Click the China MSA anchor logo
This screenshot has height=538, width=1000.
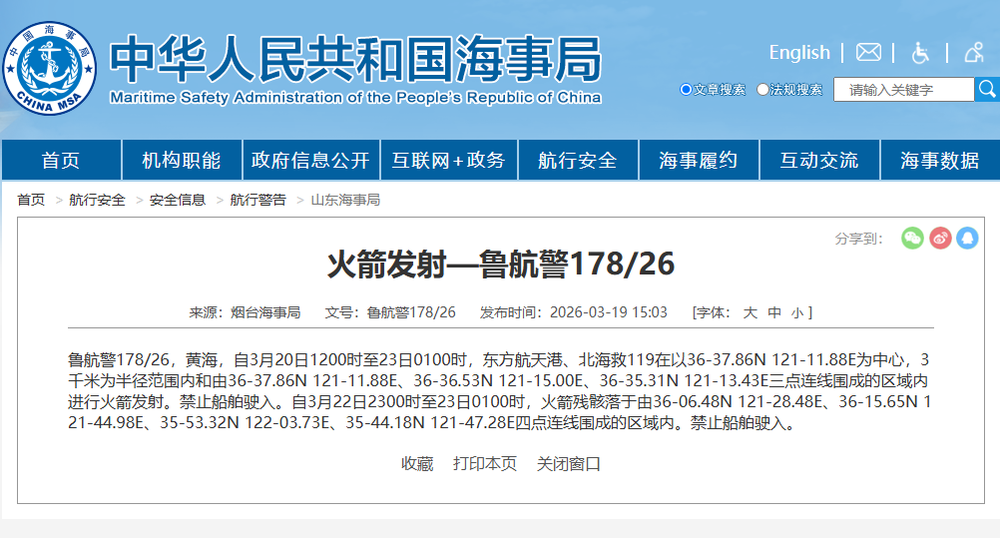point(50,69)
